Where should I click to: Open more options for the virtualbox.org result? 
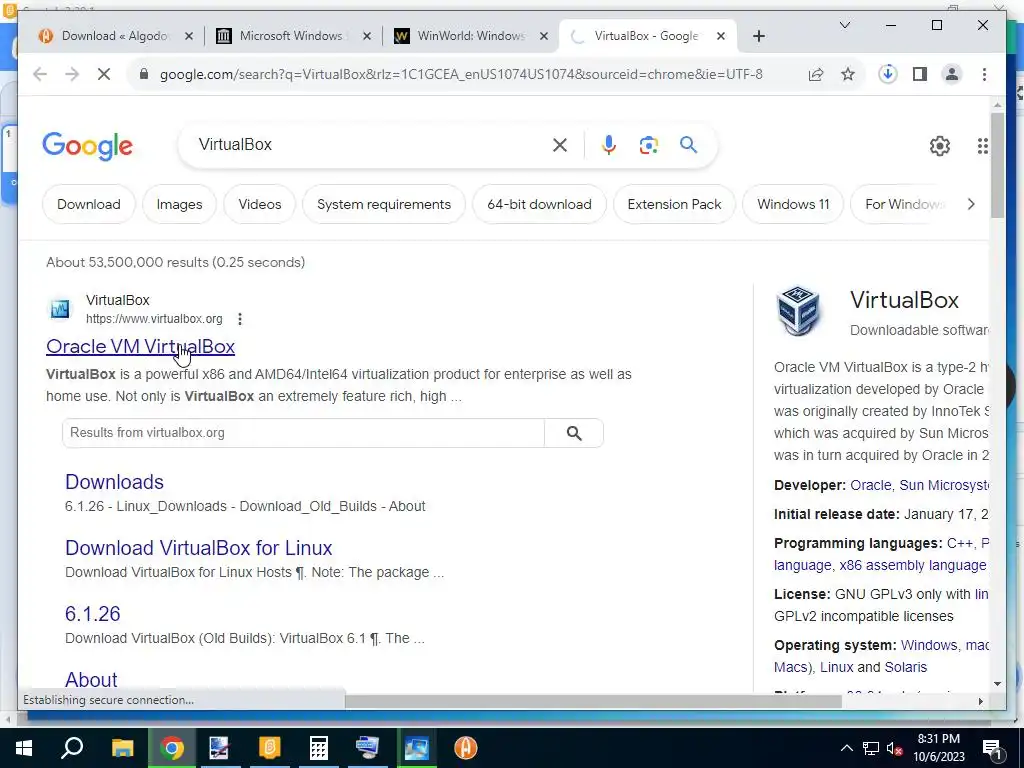(240, 319)
